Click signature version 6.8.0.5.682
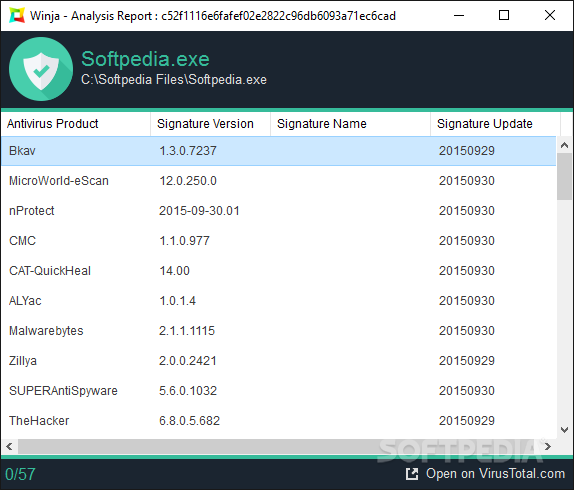 189,421
